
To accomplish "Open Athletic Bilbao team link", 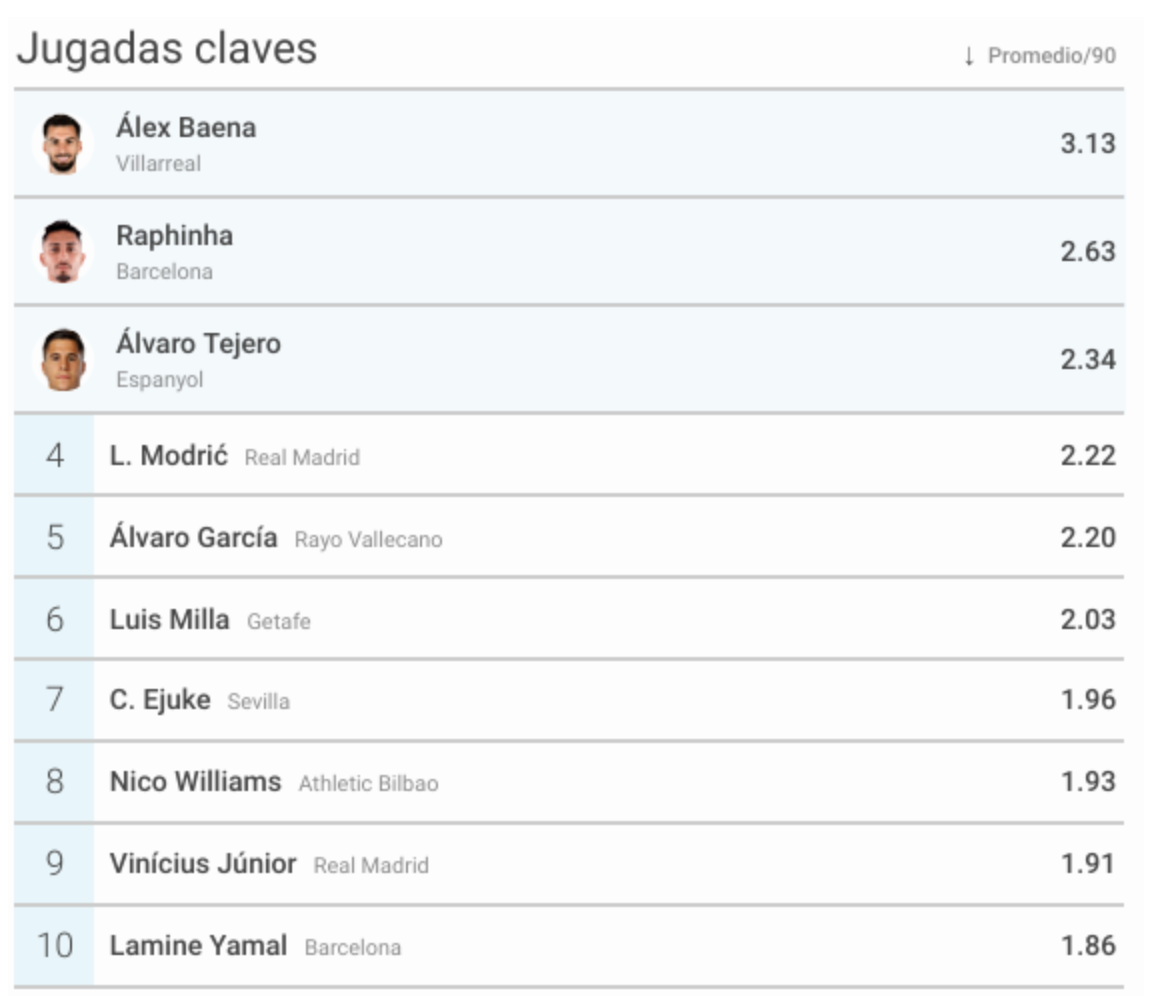I will tap(368, 784).
